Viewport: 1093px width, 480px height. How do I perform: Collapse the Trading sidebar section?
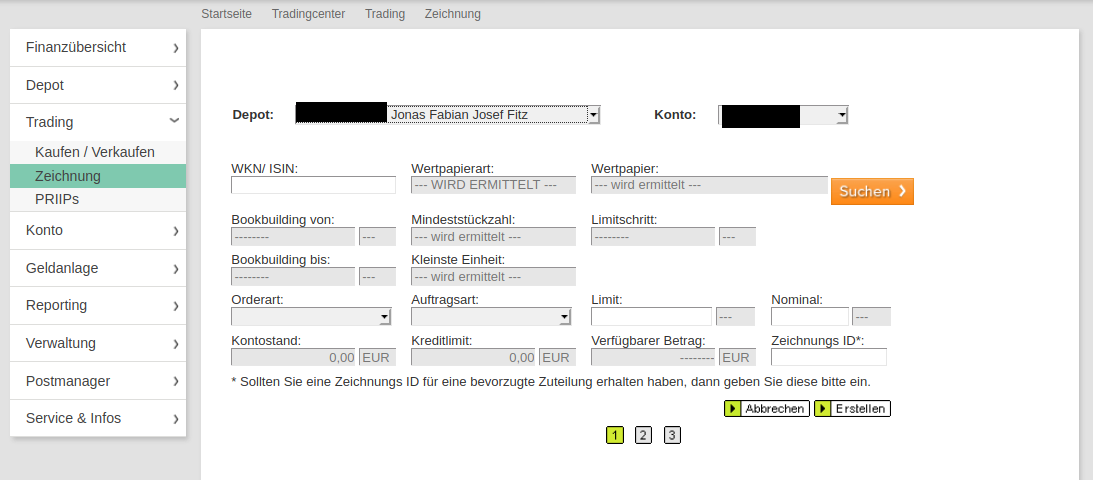pyautogui.click(x=97, y=122)
